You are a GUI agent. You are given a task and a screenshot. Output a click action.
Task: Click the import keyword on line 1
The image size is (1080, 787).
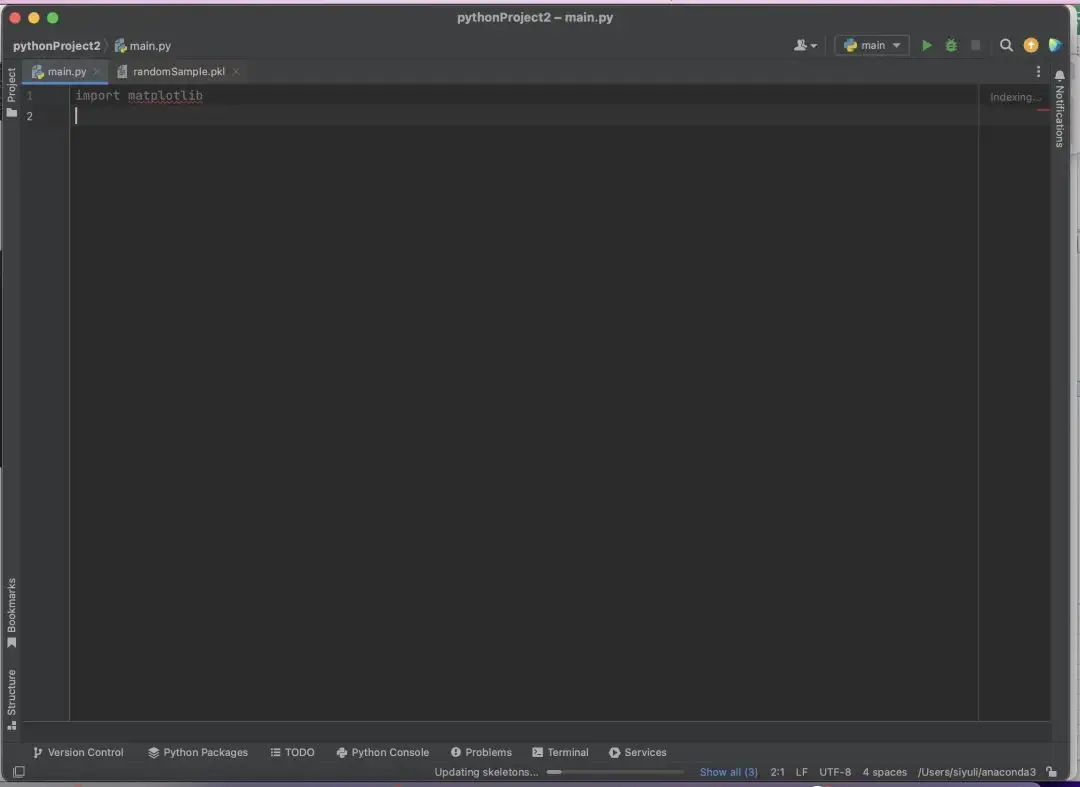pyautogui.click(x=97, y=95)
